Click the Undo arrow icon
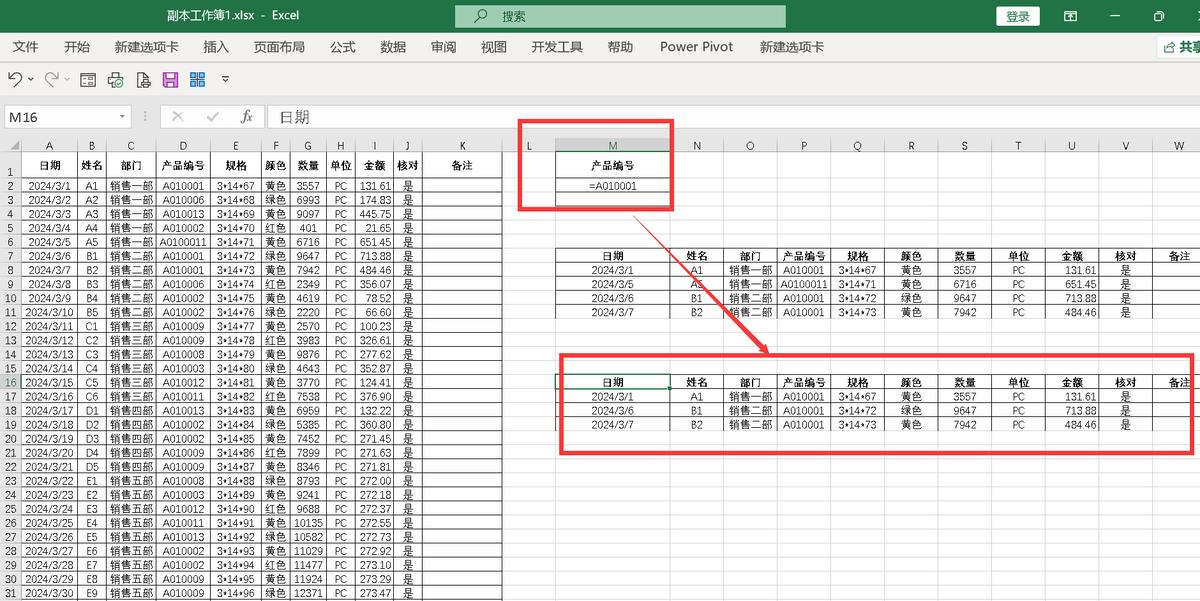1200x601 pixels. 15,79
